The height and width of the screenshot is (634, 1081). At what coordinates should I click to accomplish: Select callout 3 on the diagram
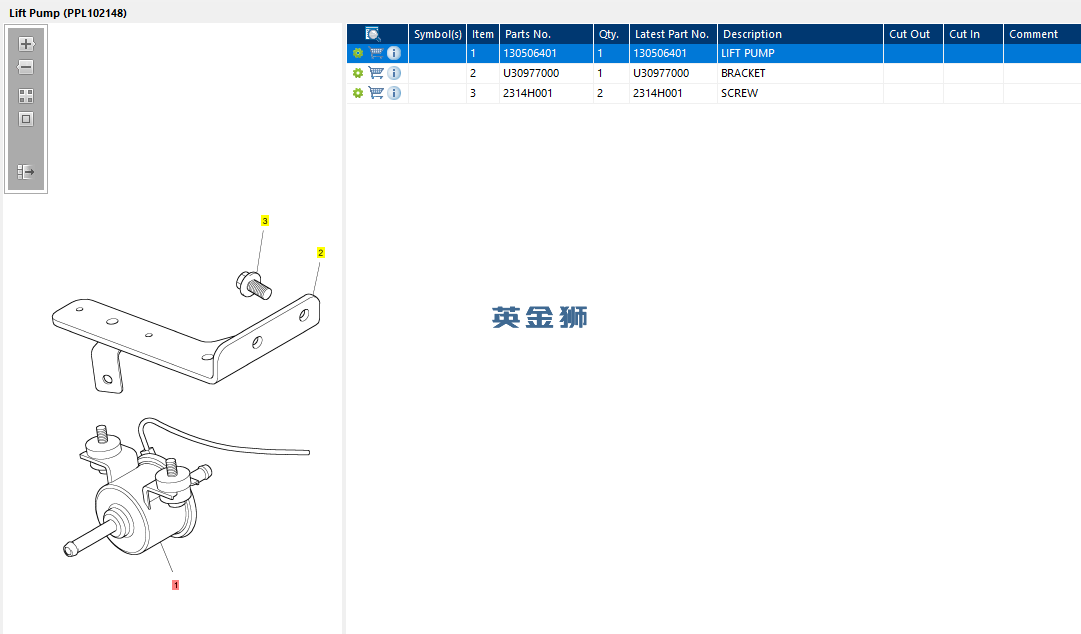pos(265,221)
